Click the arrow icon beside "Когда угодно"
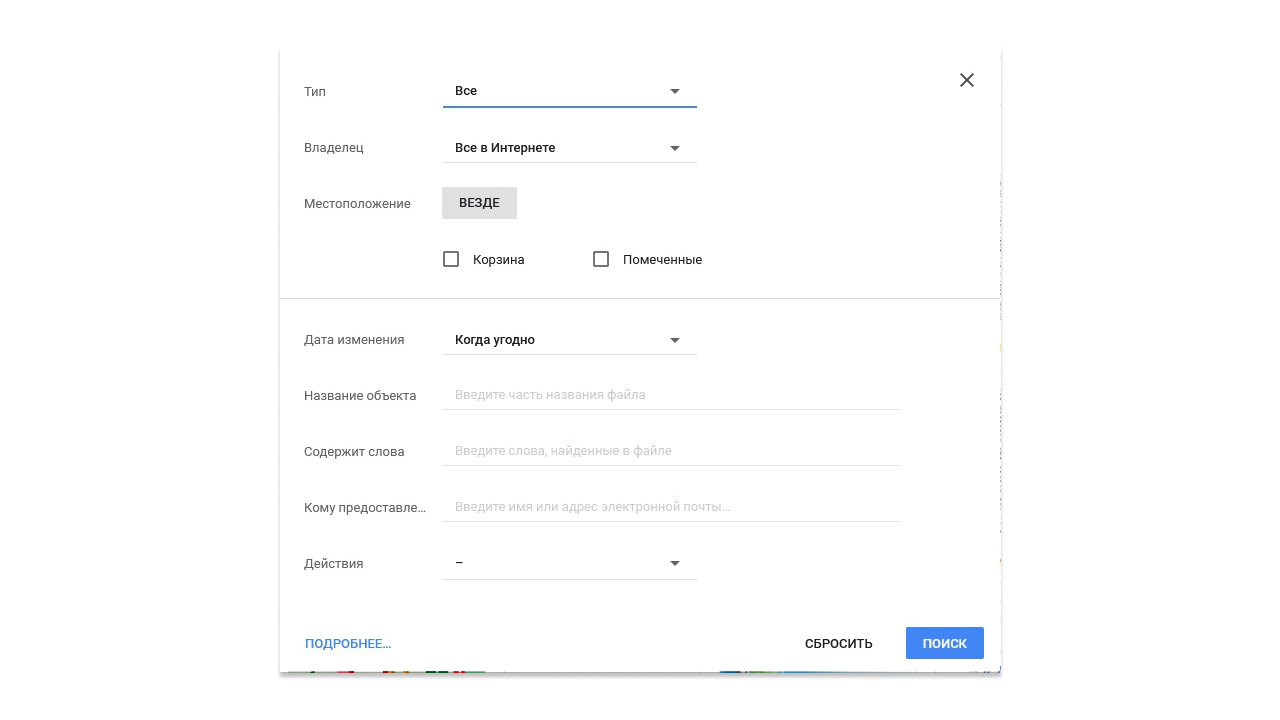The width and height of the screenshot is (1280, 720). click(675, 339)
